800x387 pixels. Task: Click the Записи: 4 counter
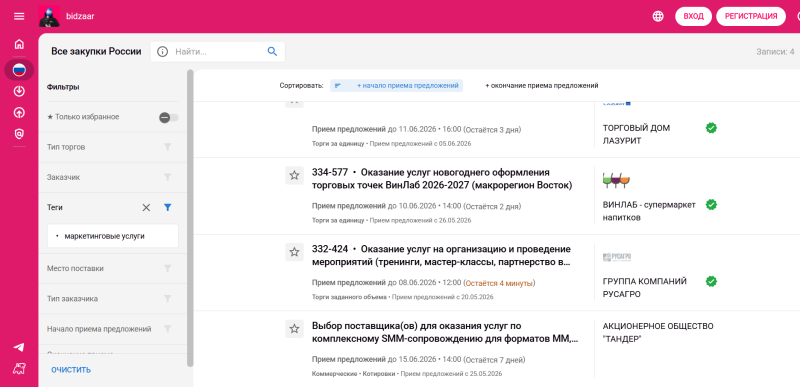pos(775,51)
